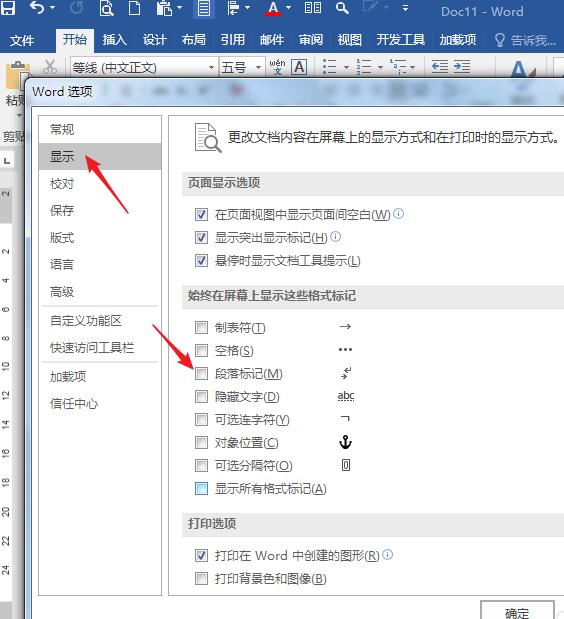Switch to the 审阅 ribbon tab
The width and height of the screenshot is (564, 619).
pyautogui.click(x=311, y=40)
